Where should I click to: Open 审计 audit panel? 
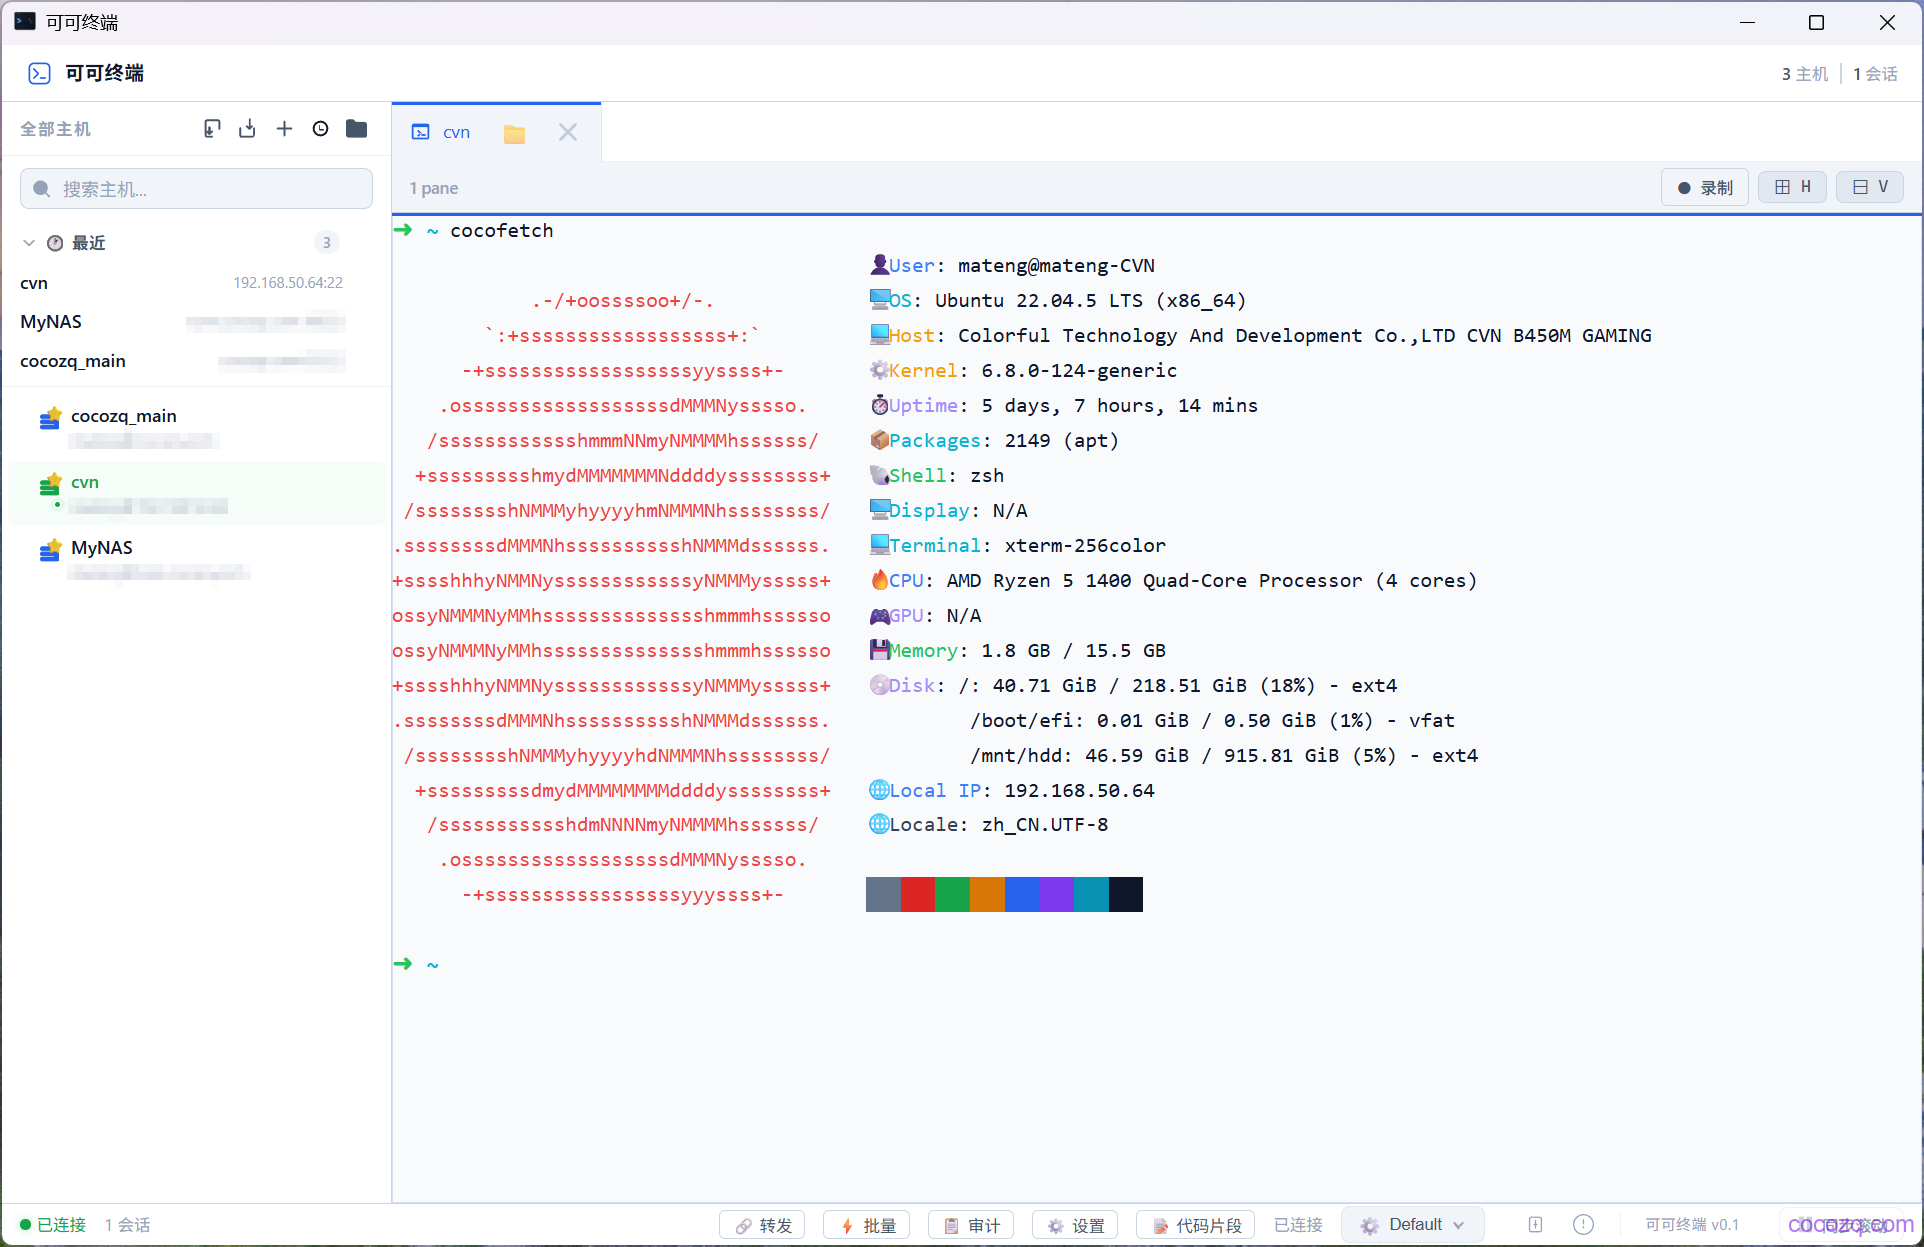tap(971, 1225)
